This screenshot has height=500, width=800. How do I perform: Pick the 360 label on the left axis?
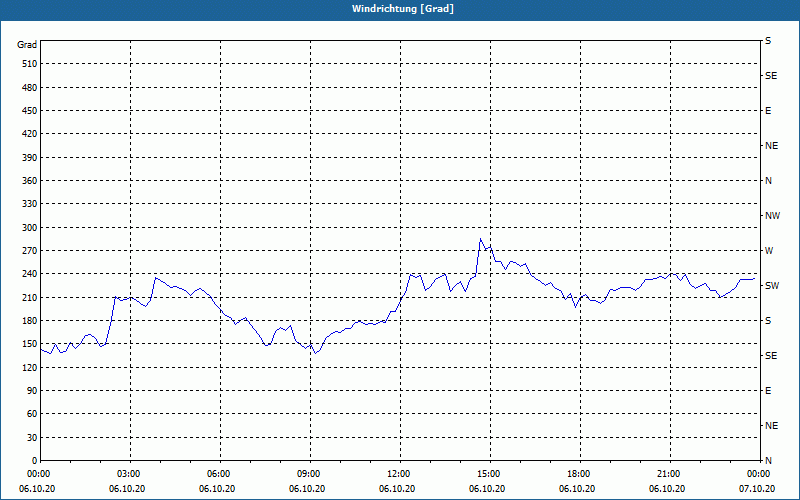pos(30,181)
